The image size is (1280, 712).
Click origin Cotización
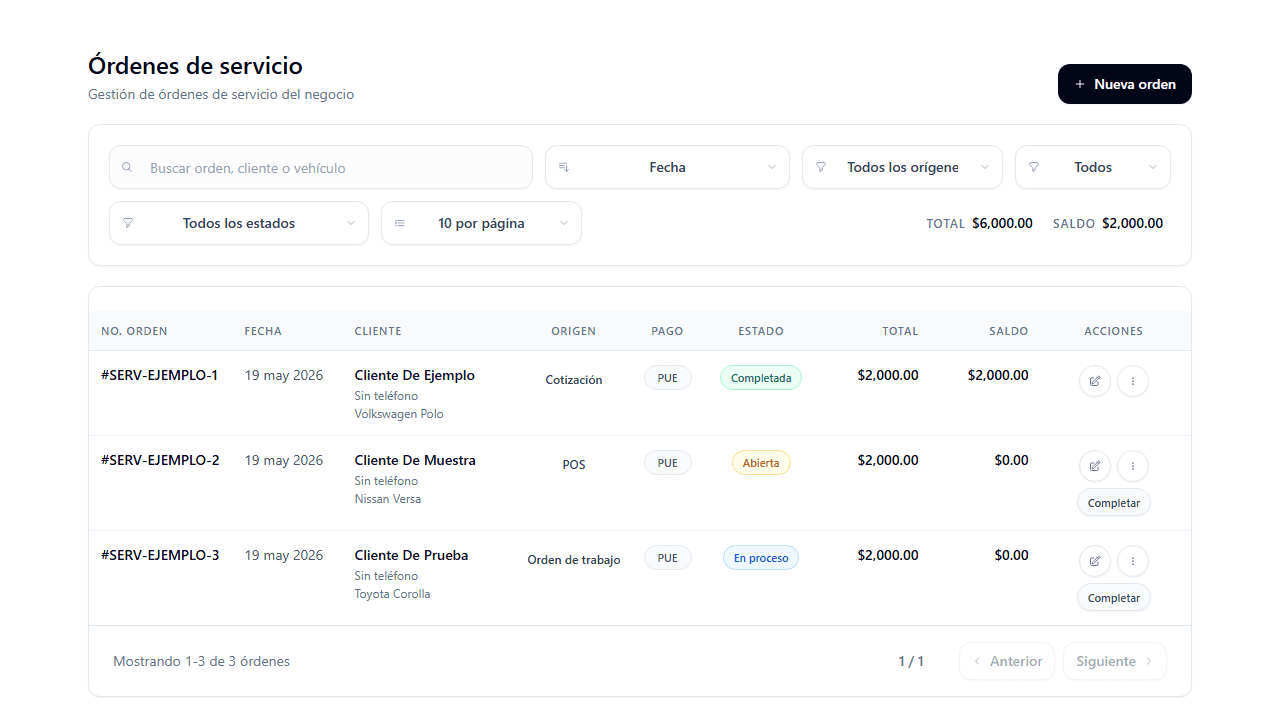click(x=574, y=380)
